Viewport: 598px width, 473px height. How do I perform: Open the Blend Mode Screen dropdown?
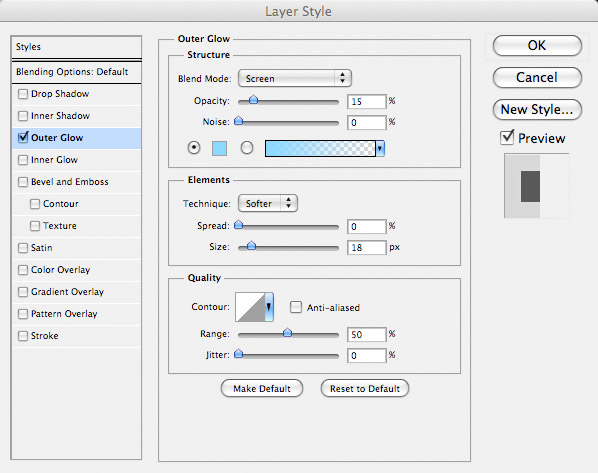pos(294,79)
